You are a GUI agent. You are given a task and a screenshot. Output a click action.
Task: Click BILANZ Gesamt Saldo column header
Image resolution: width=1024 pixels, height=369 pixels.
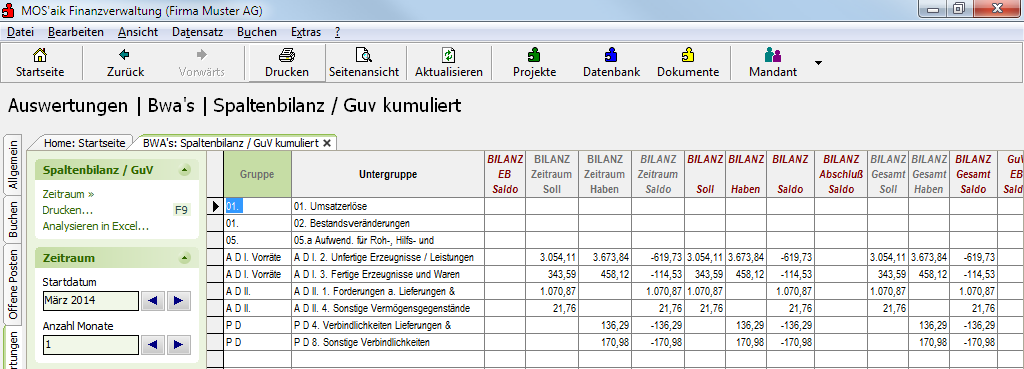coord(973,174)
